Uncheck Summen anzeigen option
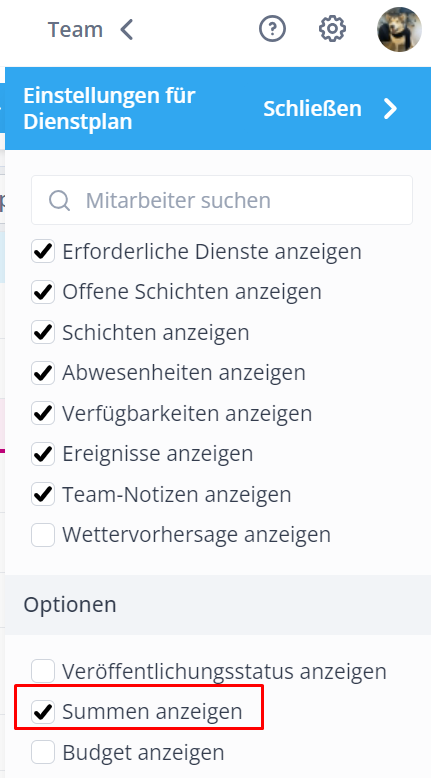 tap(43, 712)
